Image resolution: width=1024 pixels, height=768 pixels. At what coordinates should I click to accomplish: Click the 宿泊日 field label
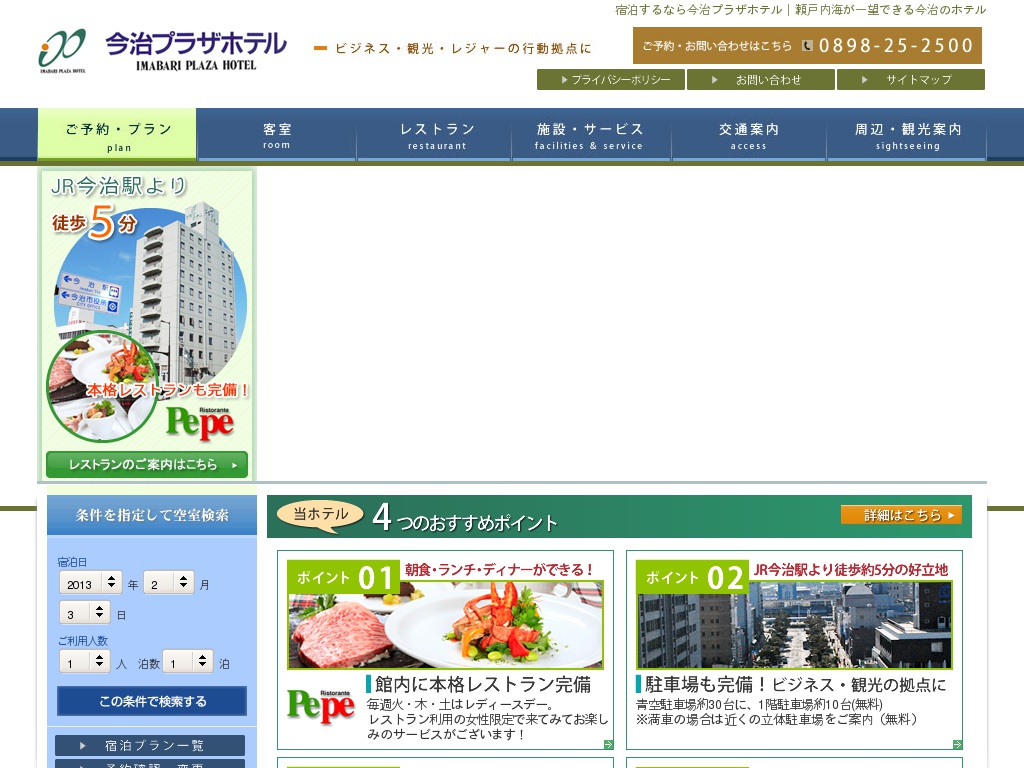pos(72,562)
